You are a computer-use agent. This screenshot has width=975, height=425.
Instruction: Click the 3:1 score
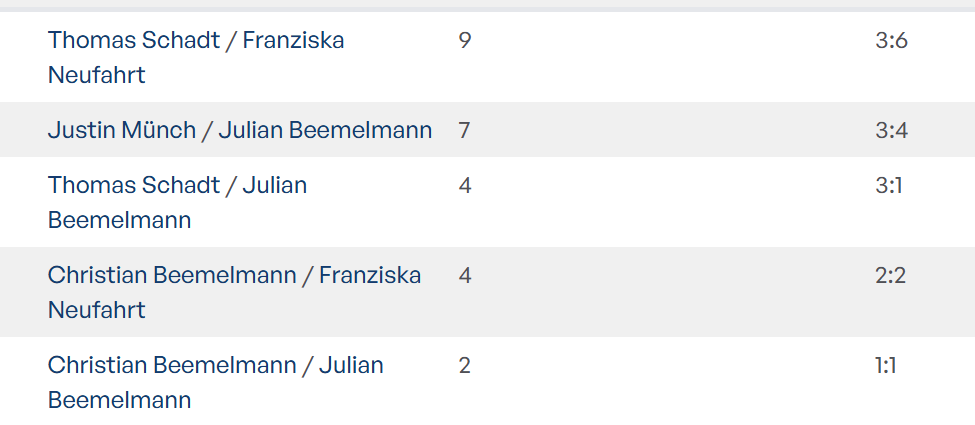(x=888, y=185)
